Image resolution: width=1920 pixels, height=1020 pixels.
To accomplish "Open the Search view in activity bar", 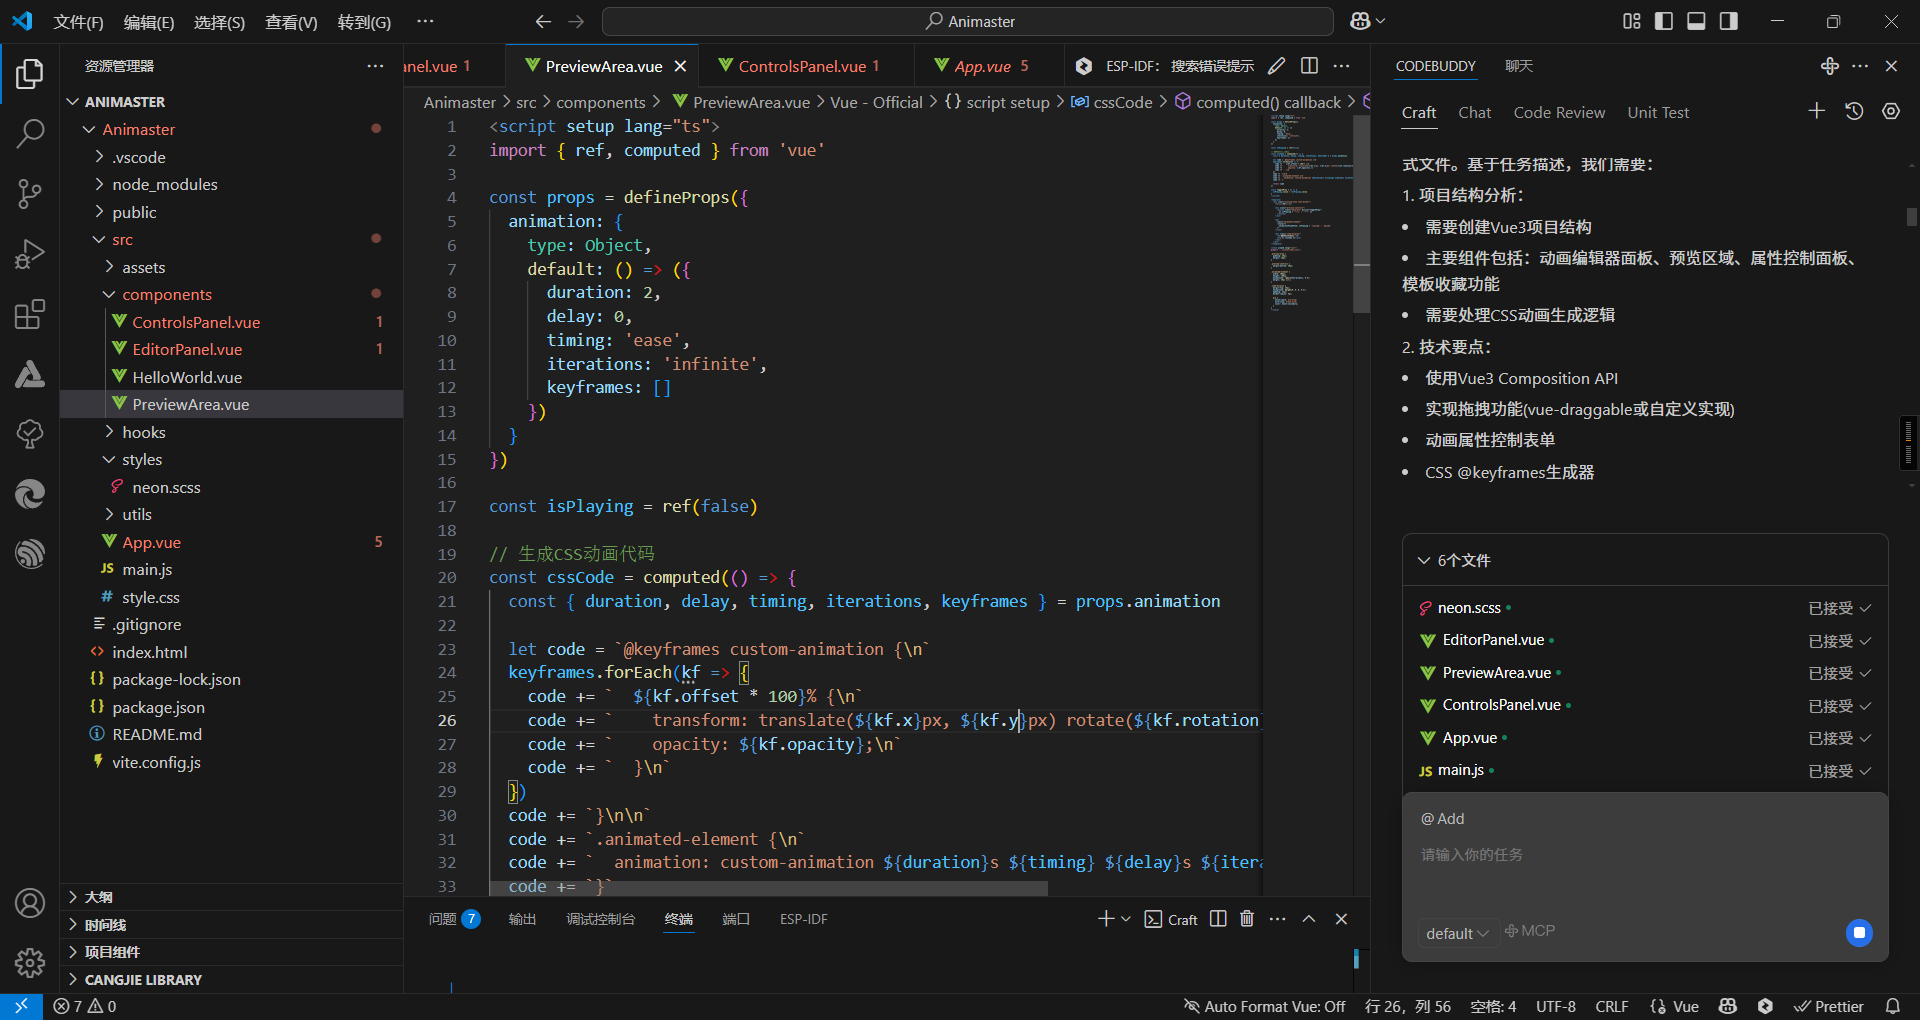I will point(30,133).
